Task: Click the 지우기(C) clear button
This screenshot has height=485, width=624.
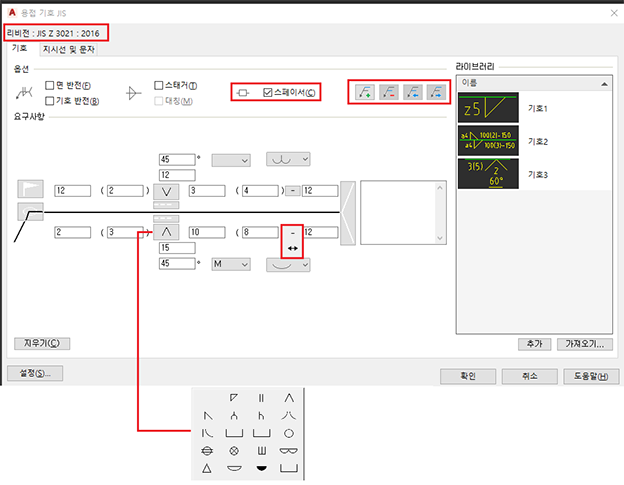Action: pos(42,343)
